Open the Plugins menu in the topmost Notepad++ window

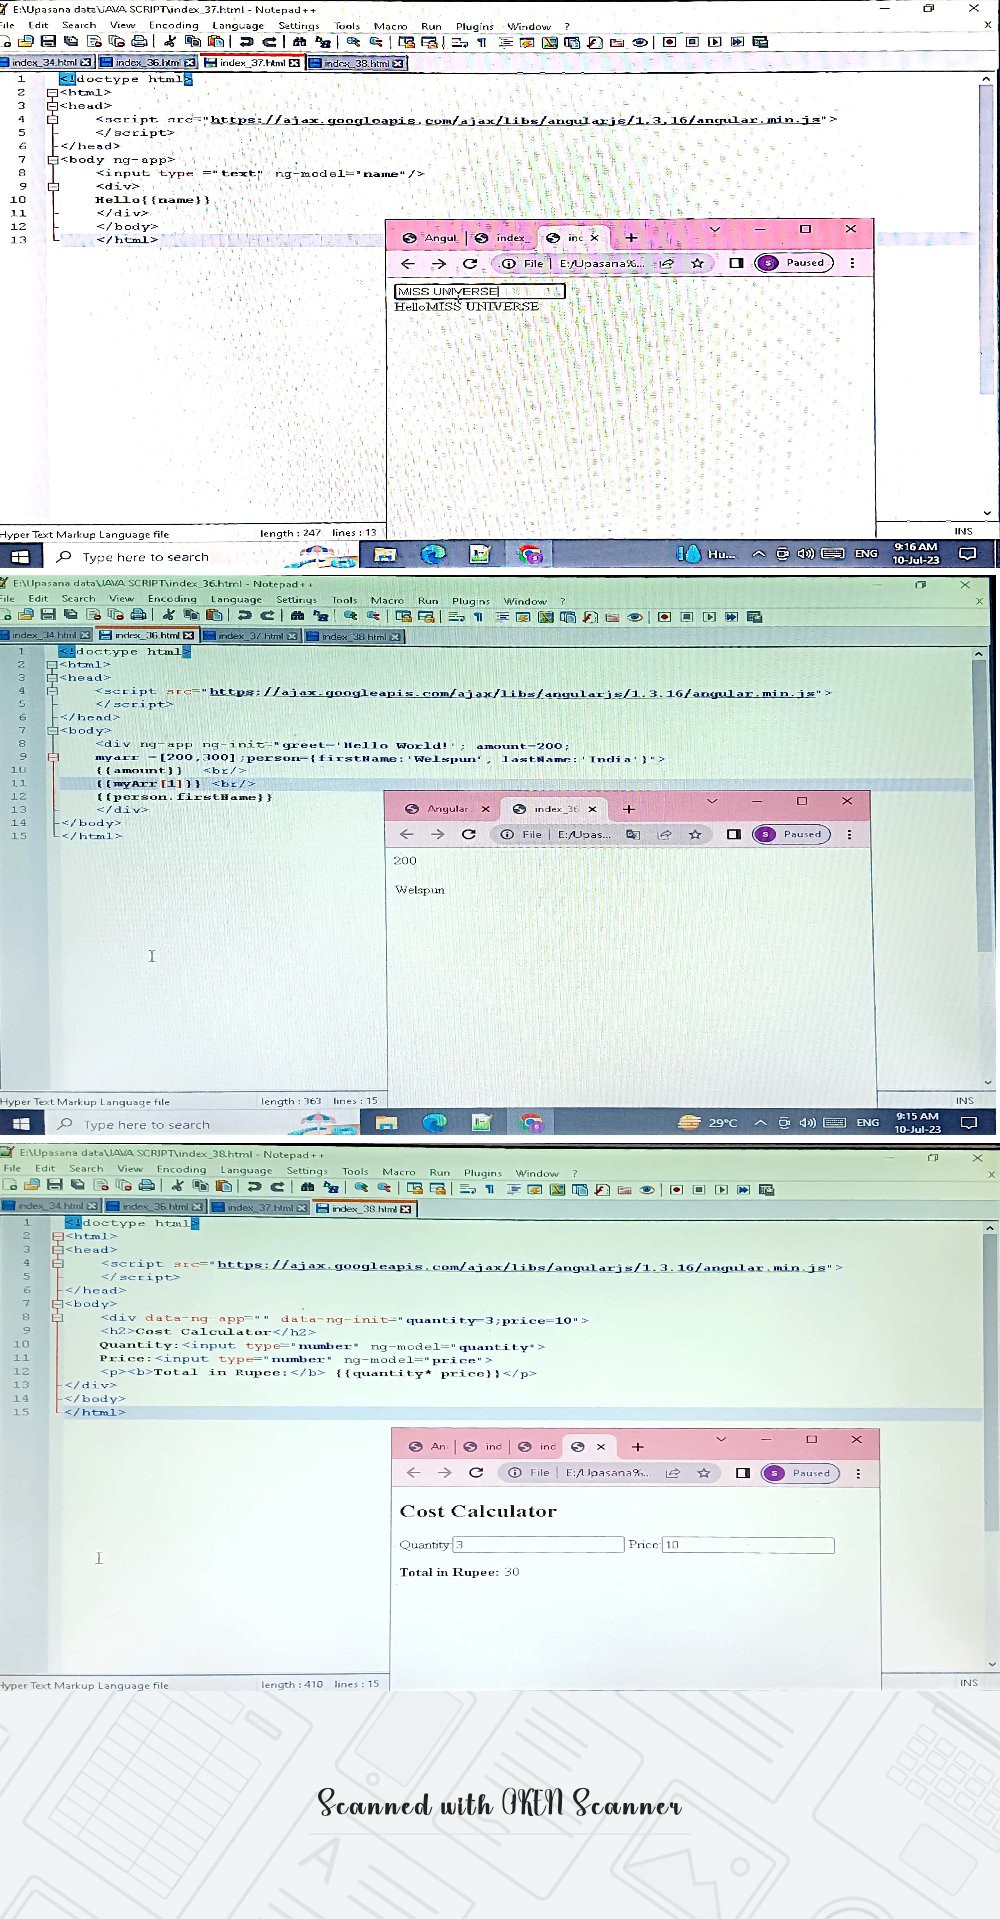(x=474, y=26)
